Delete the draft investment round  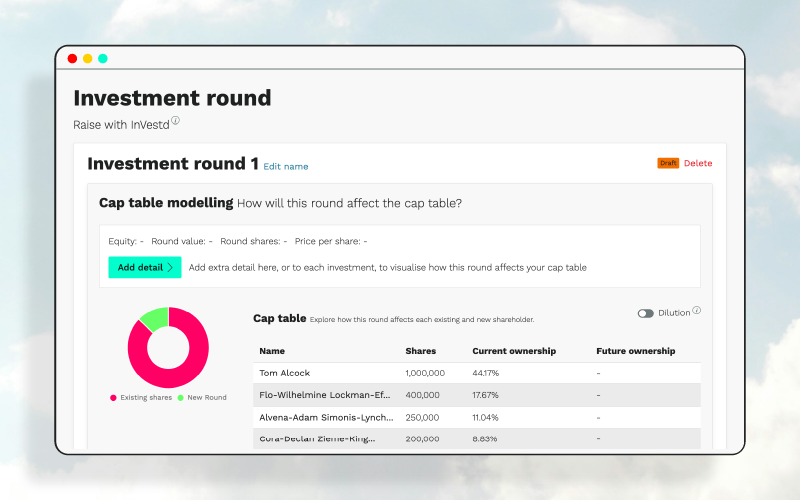[x=698, y=163]
